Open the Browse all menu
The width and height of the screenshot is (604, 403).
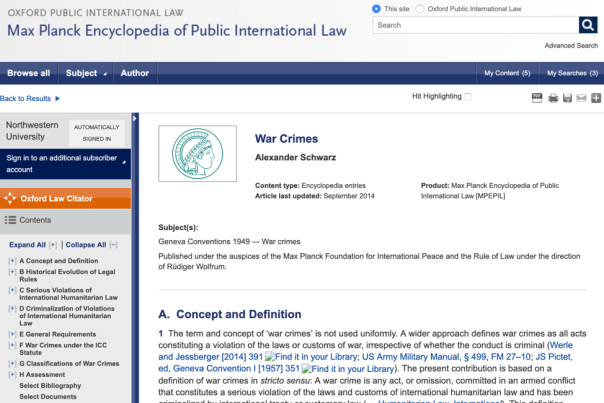[x=29, y=73]
